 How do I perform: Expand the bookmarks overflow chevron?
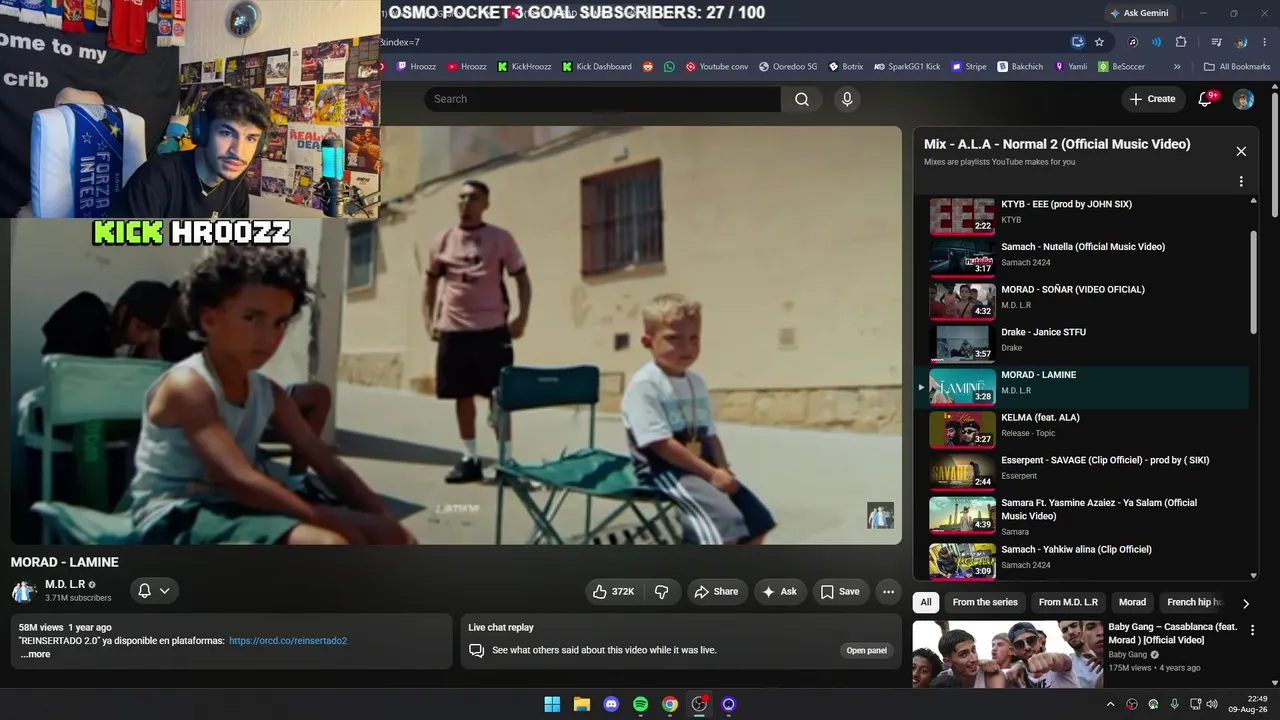tap(1177, 67)
